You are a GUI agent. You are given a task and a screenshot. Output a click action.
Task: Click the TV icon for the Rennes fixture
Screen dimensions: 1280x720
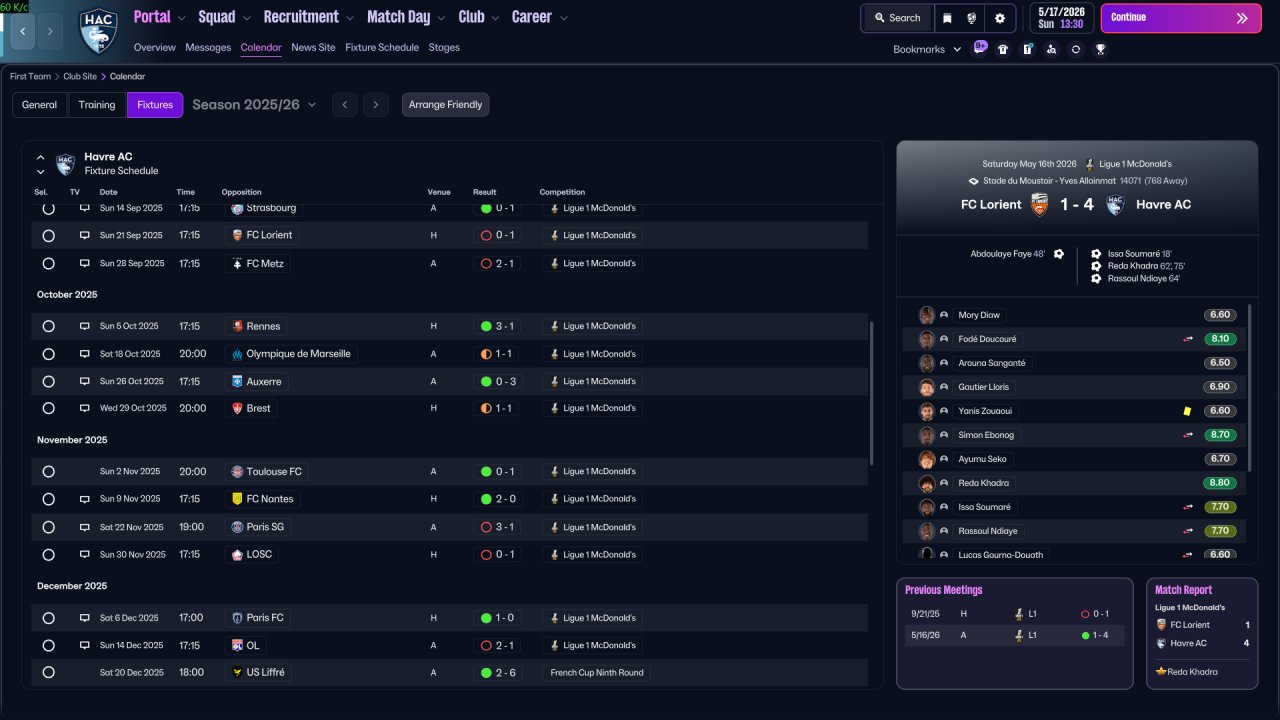coord(84,326)
